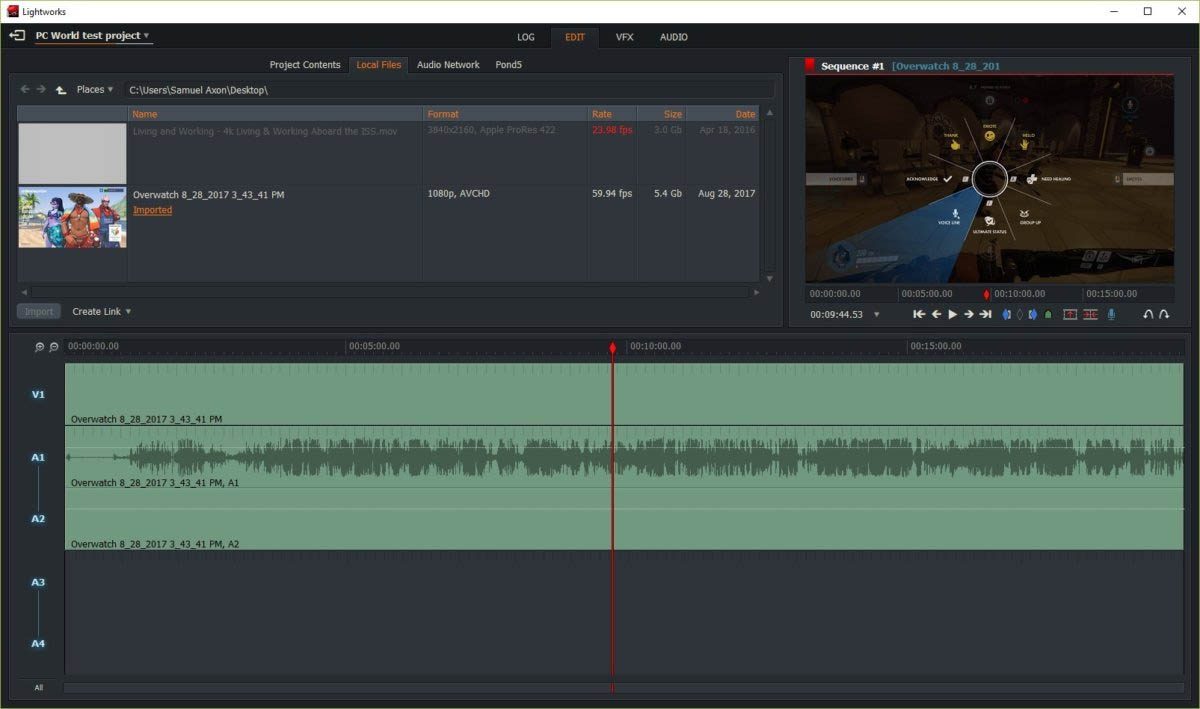Screen dimensions: 1200x709
Task: Jump to the sequence end
Action: pos(985,314)
